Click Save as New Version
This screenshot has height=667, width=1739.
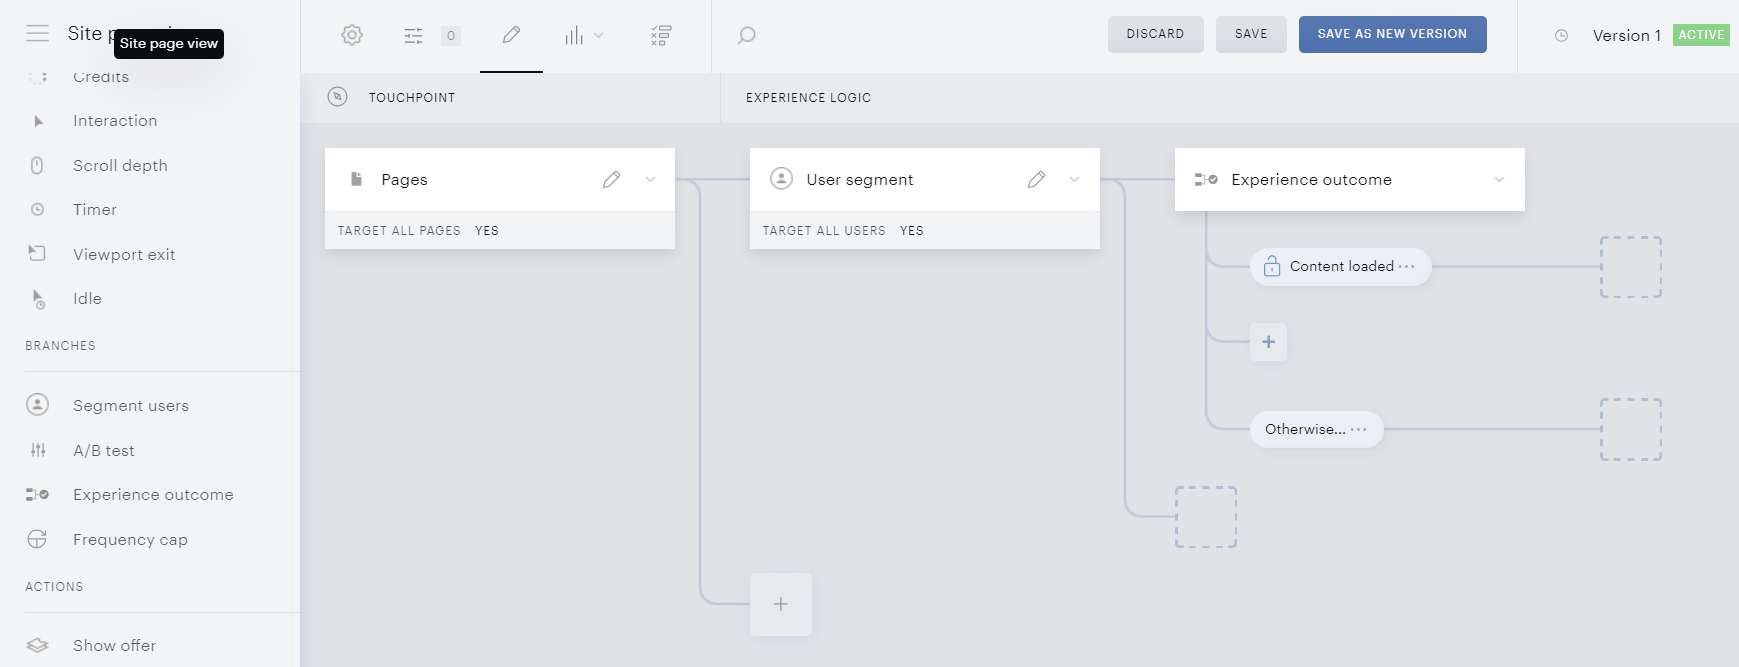[x=1392, y=34]
